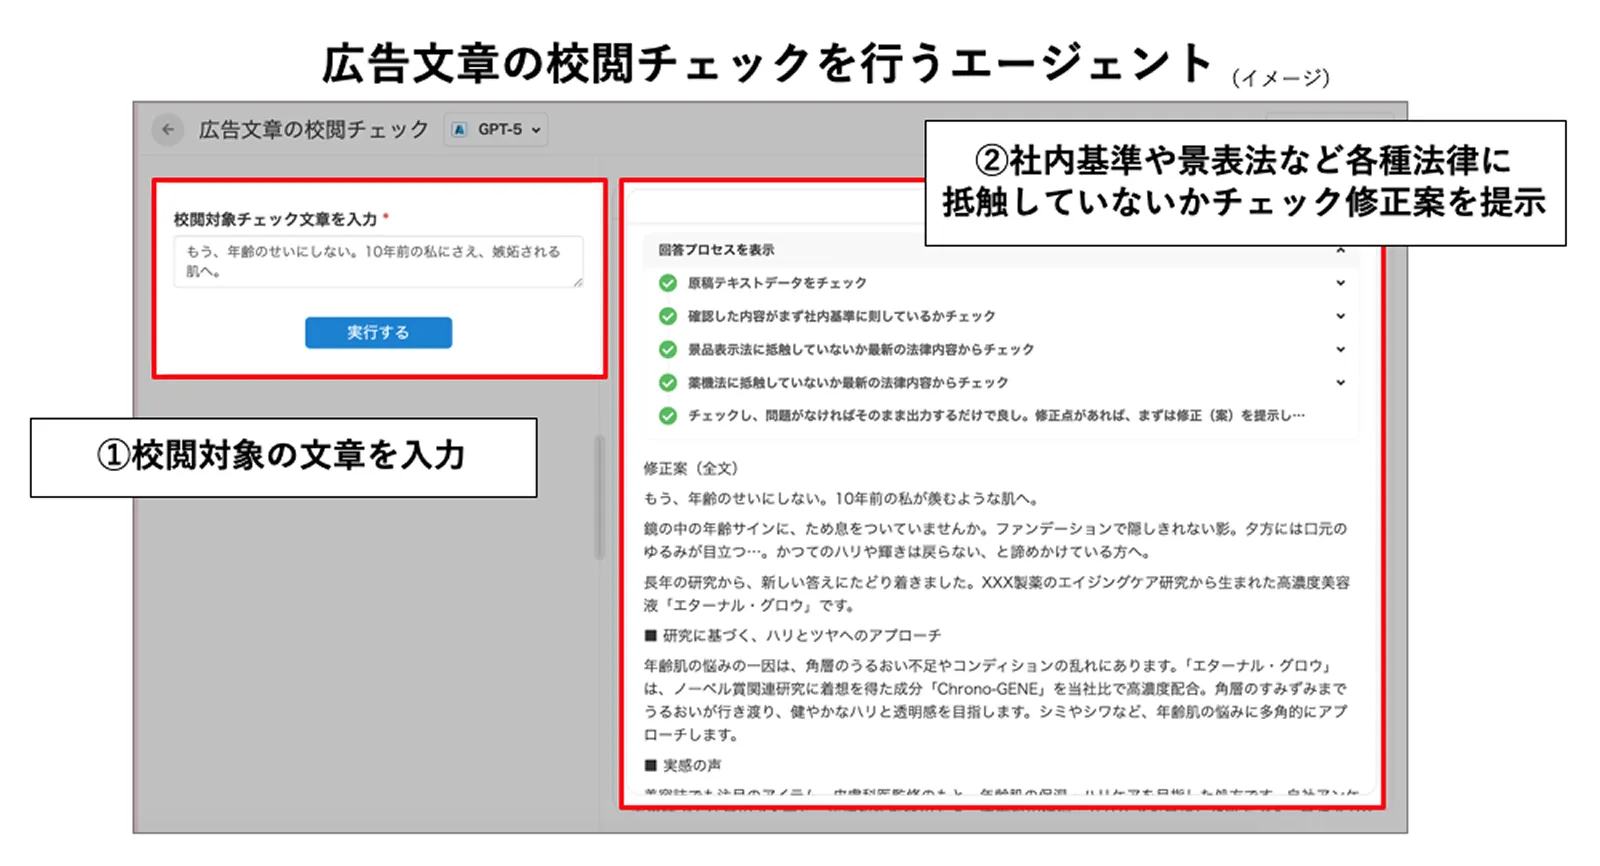1600x866 pixels.
Task: Click the back arrow beside the page title
Action: click(168, 129)
